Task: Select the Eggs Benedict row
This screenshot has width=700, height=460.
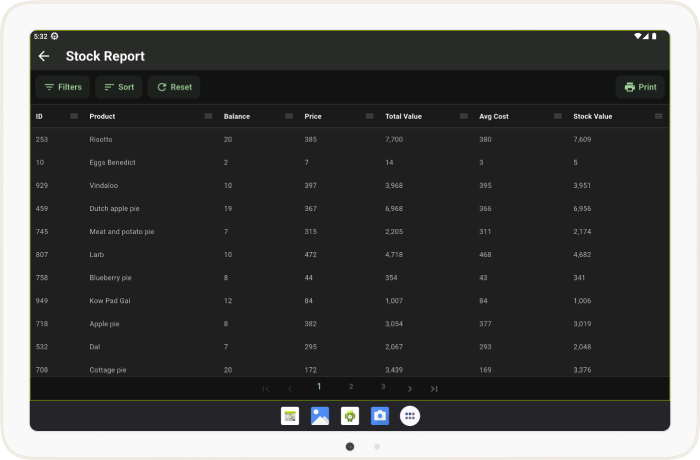Action: (350, 163)
